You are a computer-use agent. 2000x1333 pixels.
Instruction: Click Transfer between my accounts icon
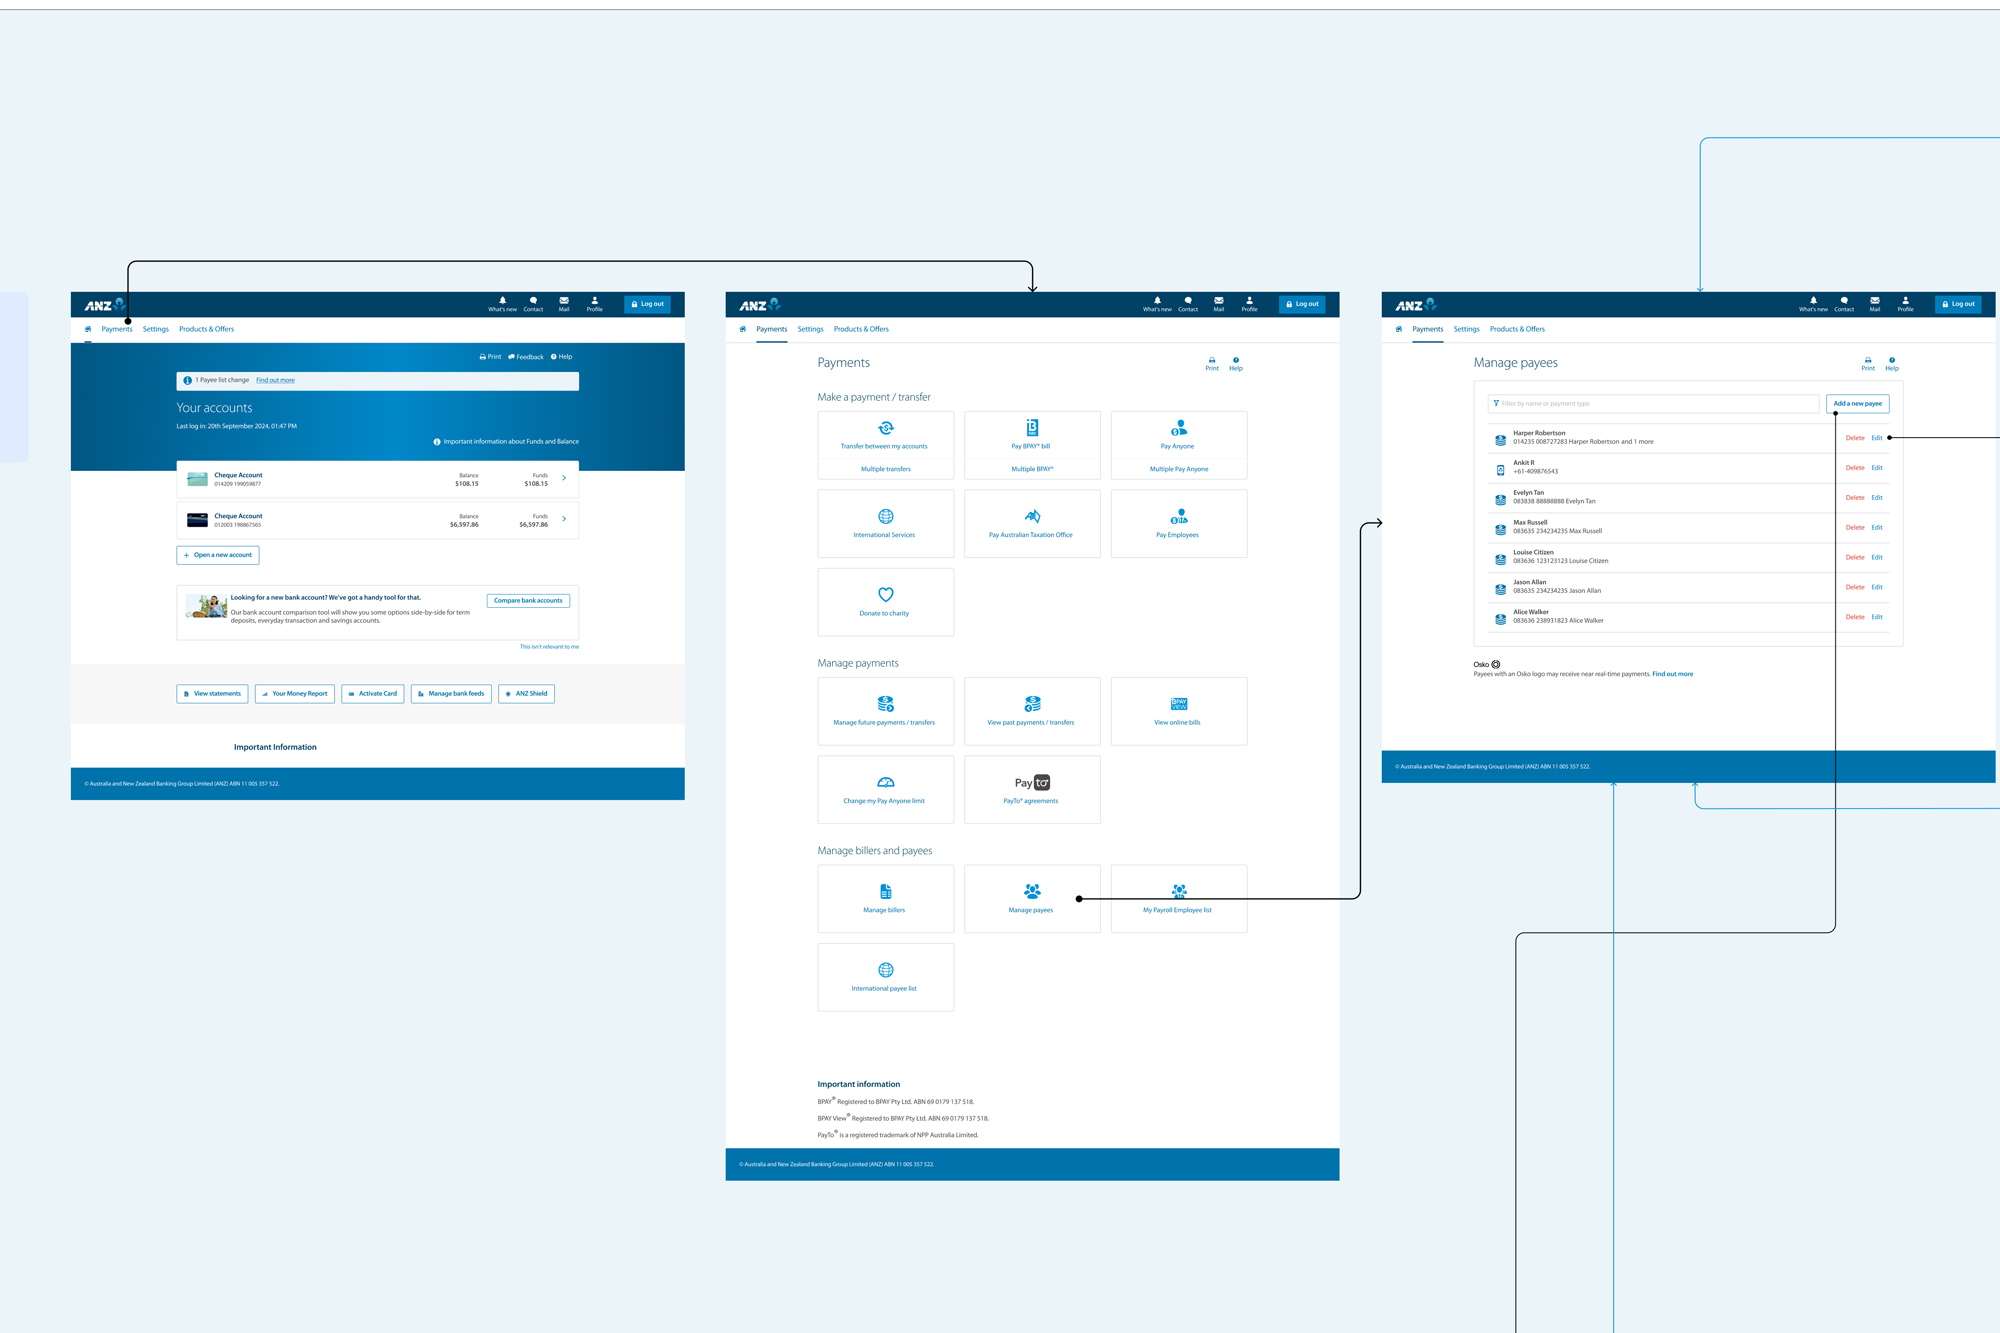pos(885,429)
